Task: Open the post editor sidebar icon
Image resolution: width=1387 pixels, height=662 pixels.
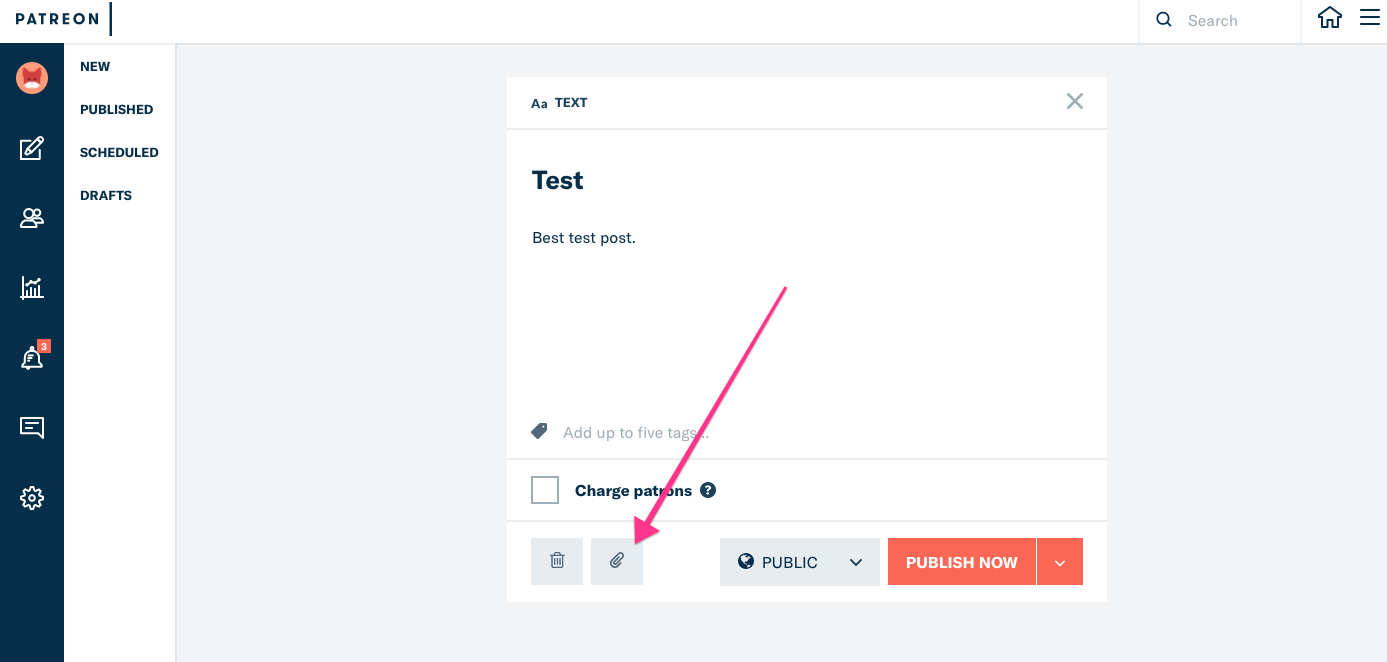Action: (x=32, y=149)
